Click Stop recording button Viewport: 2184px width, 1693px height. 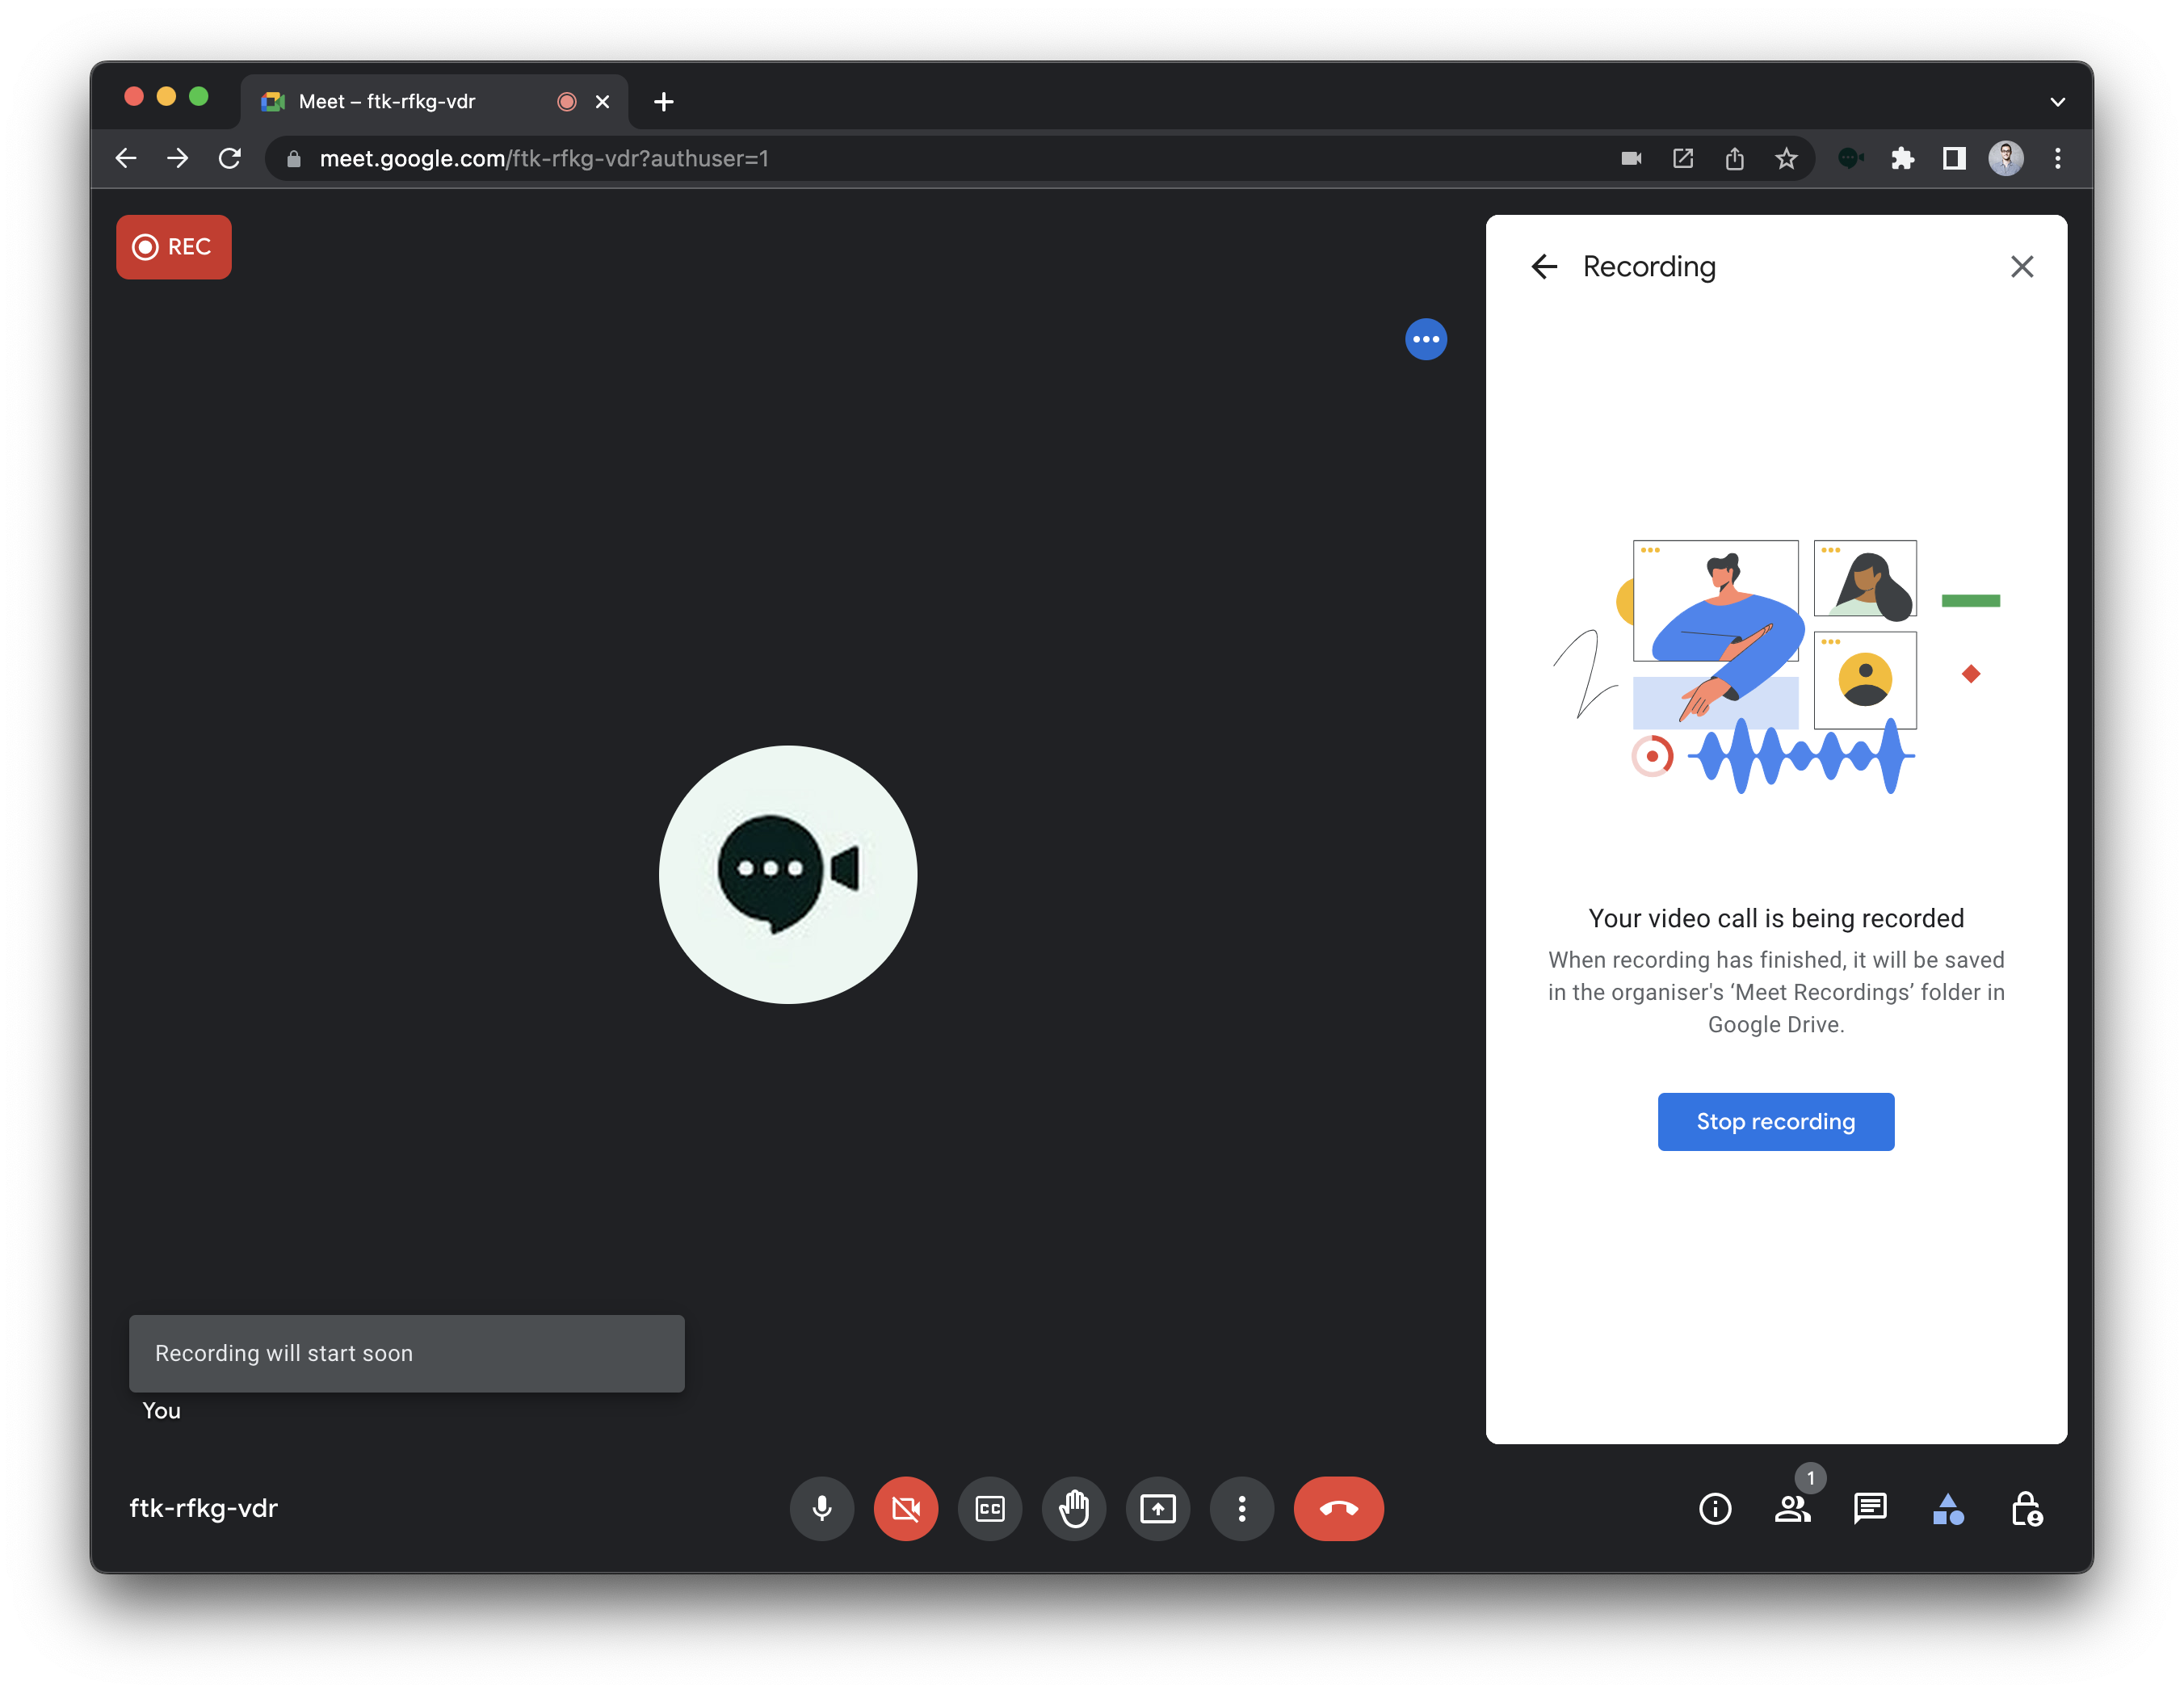(x=1776, y=1120)
